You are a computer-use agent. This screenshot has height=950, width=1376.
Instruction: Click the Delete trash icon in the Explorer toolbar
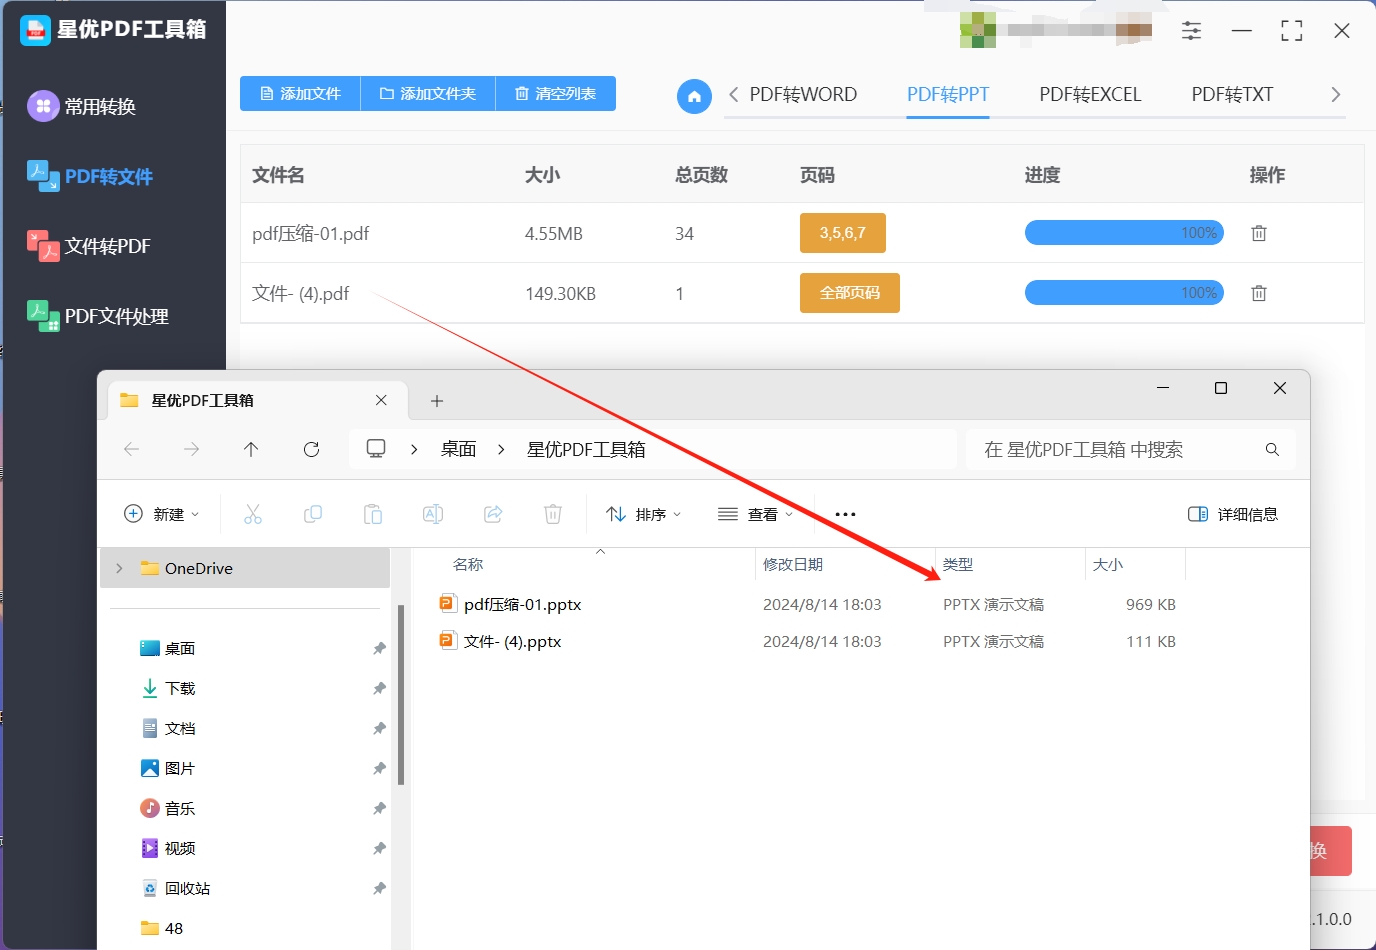coord(553,514)
